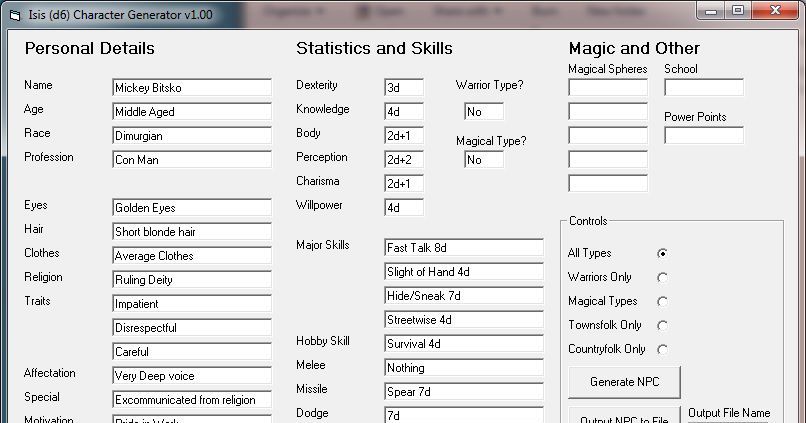Maximize the Isis Character Generator window
Image resolution: width=806 pixels, height=423 pixels.
click(x=738, y=10)
